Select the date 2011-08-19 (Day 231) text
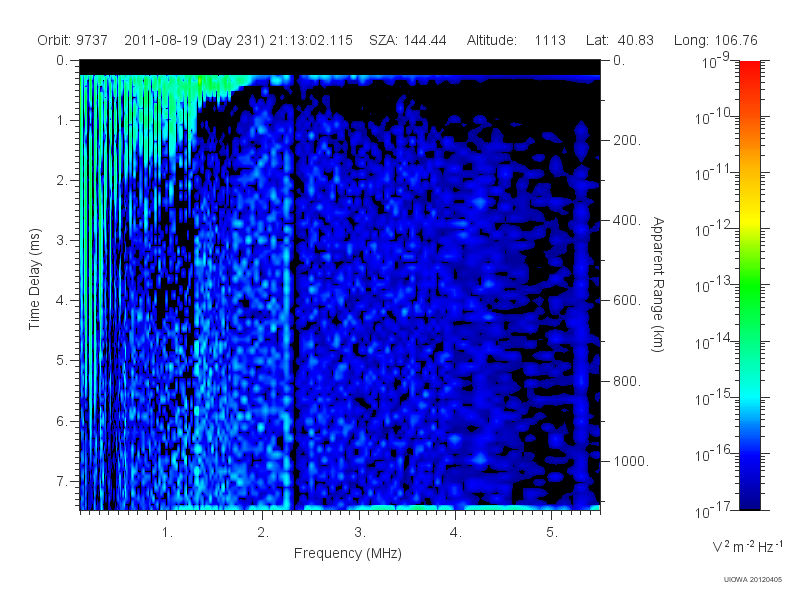Screen dimensions: 800x600 point(194,40)
